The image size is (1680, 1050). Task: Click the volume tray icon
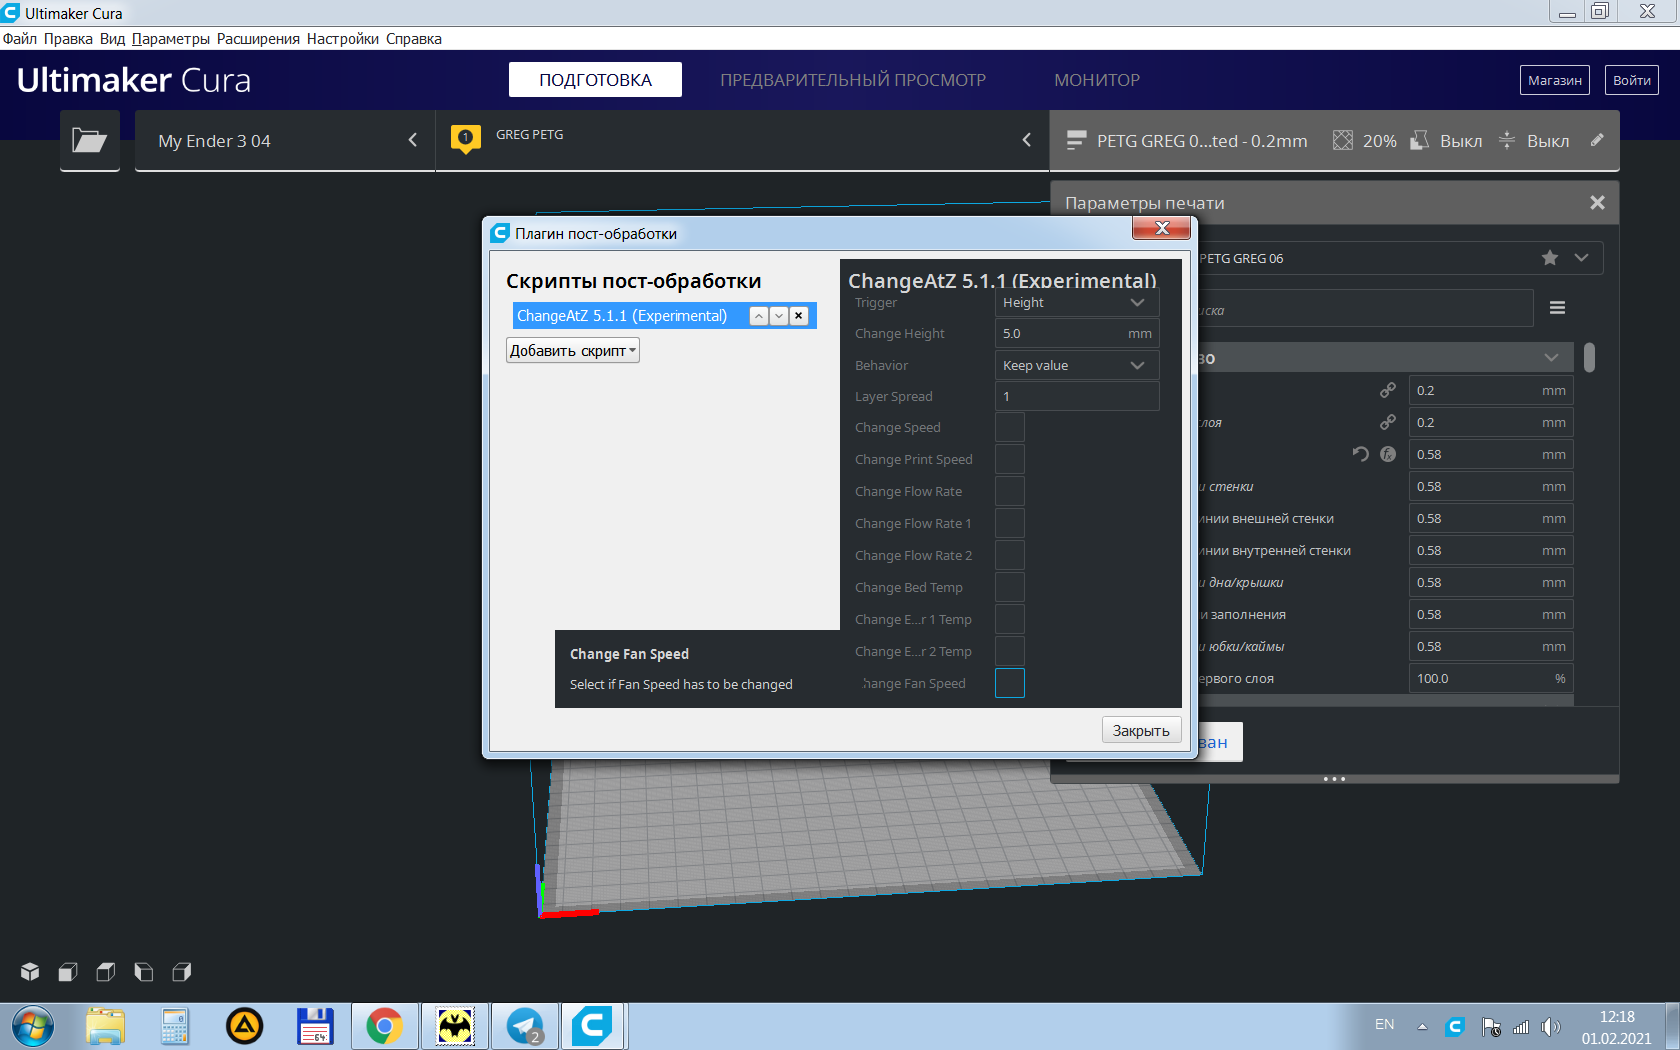1551,1027
